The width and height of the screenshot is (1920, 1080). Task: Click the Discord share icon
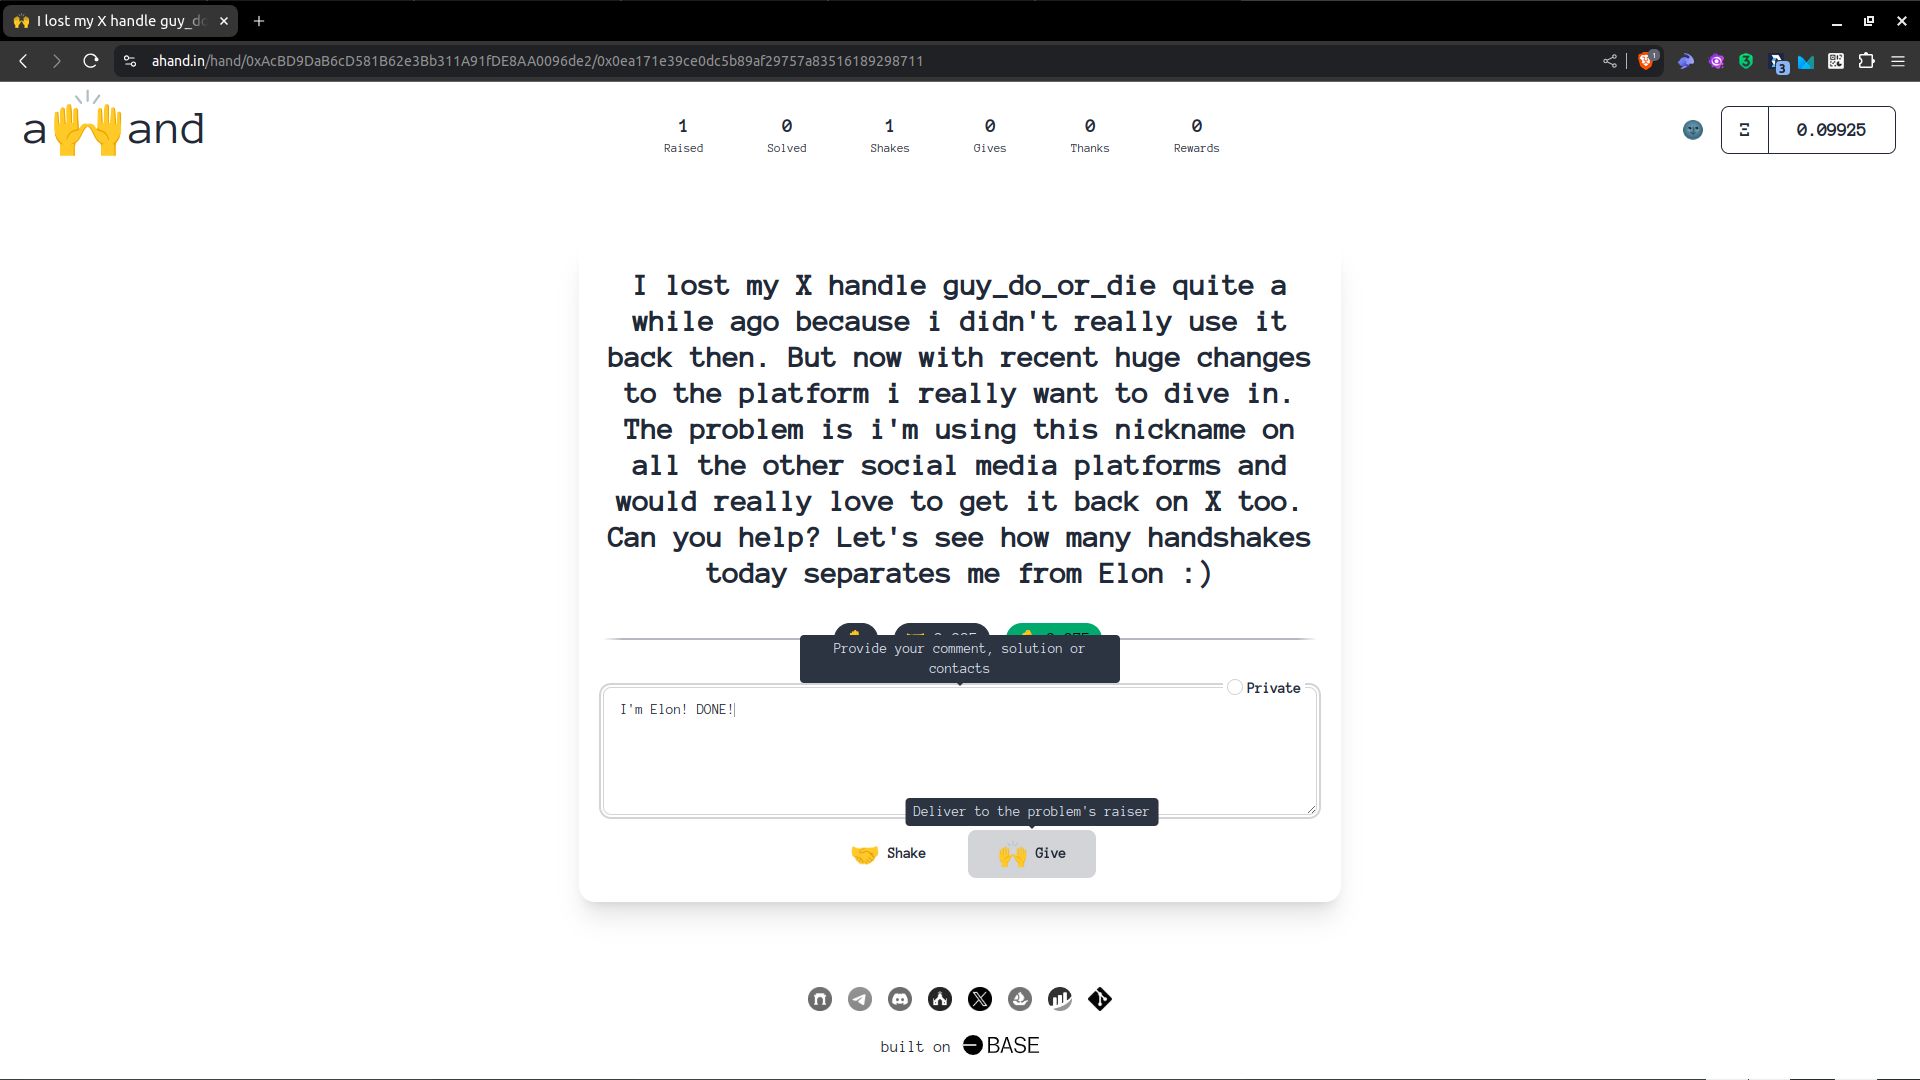pyautogui.click(x=898, y=998)
